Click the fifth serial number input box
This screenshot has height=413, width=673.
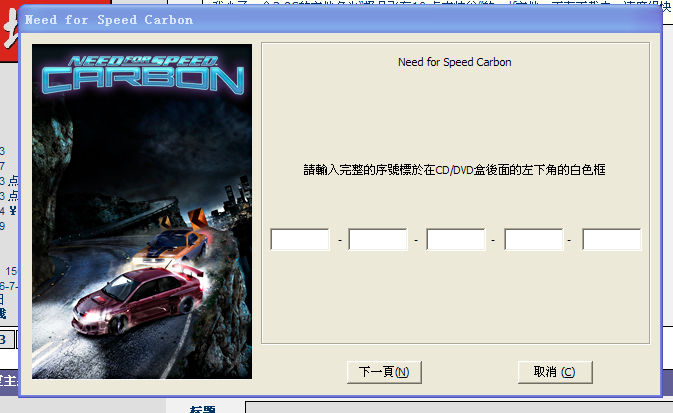click(612, 239)
